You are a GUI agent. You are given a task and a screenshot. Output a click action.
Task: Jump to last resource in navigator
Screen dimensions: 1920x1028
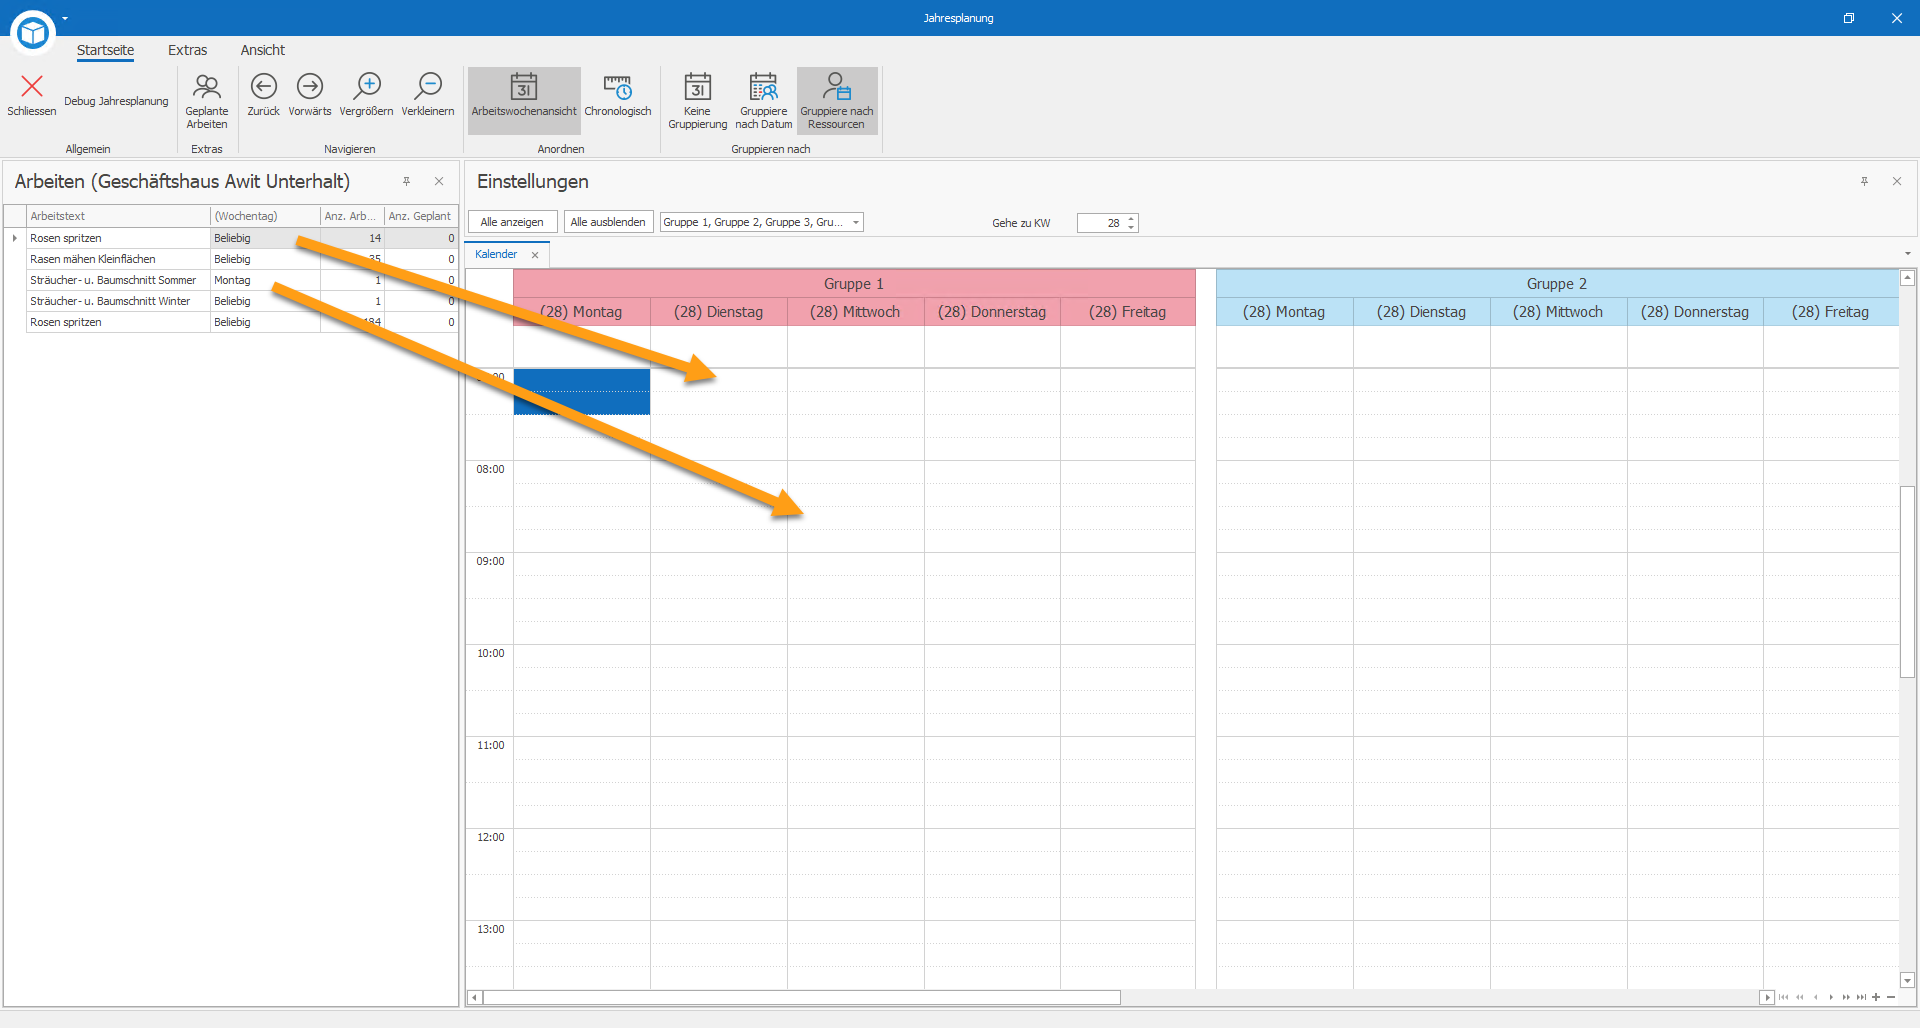[x=1861, y=997]
